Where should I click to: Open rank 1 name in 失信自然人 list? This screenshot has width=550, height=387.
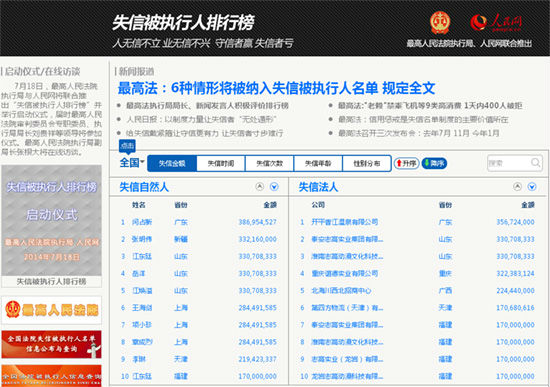click(x=142, y=222)
